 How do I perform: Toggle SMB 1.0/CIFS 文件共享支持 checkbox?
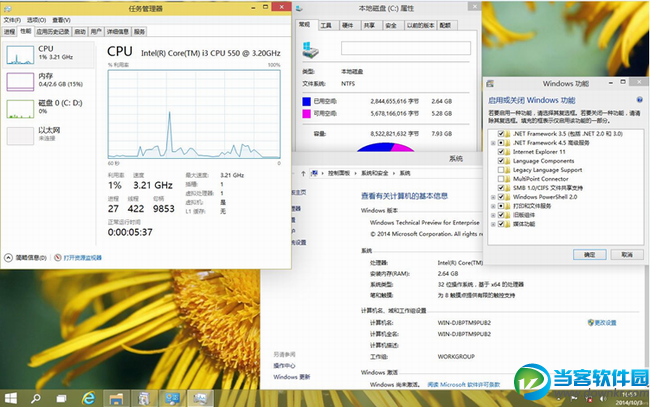point(501,188)
